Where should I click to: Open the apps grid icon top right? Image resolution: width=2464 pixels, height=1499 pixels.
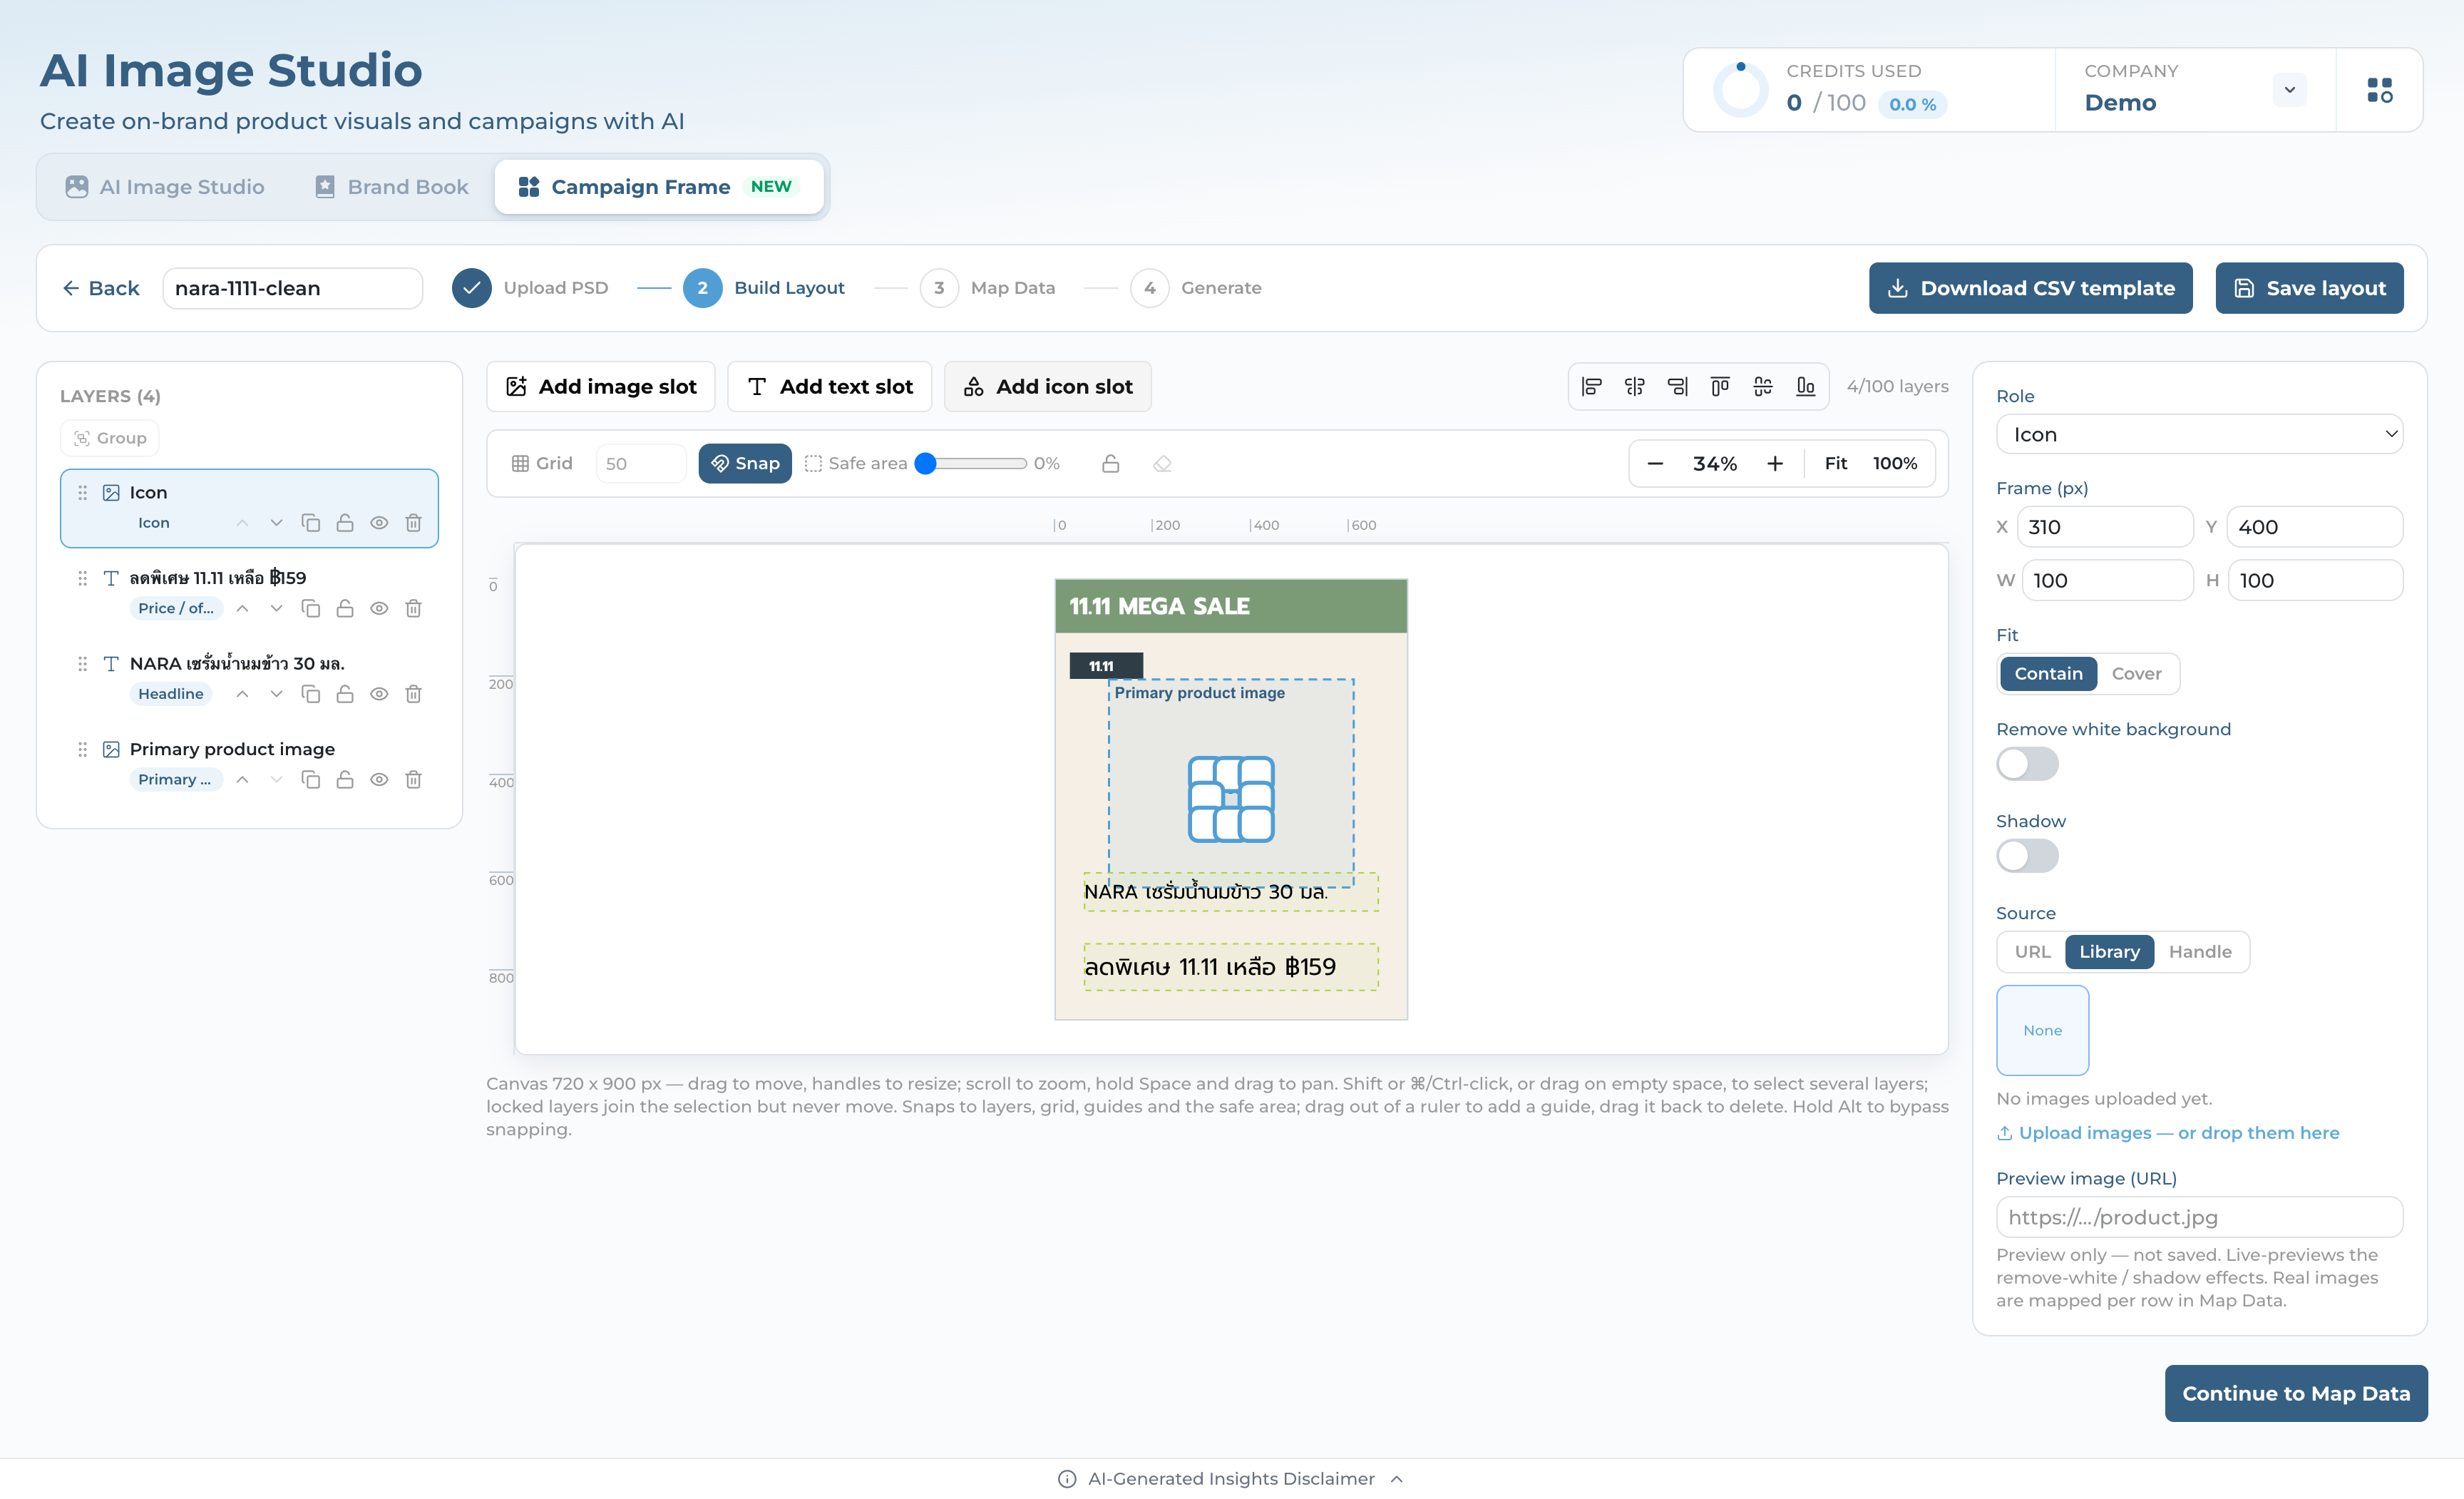click(2380, 90)
